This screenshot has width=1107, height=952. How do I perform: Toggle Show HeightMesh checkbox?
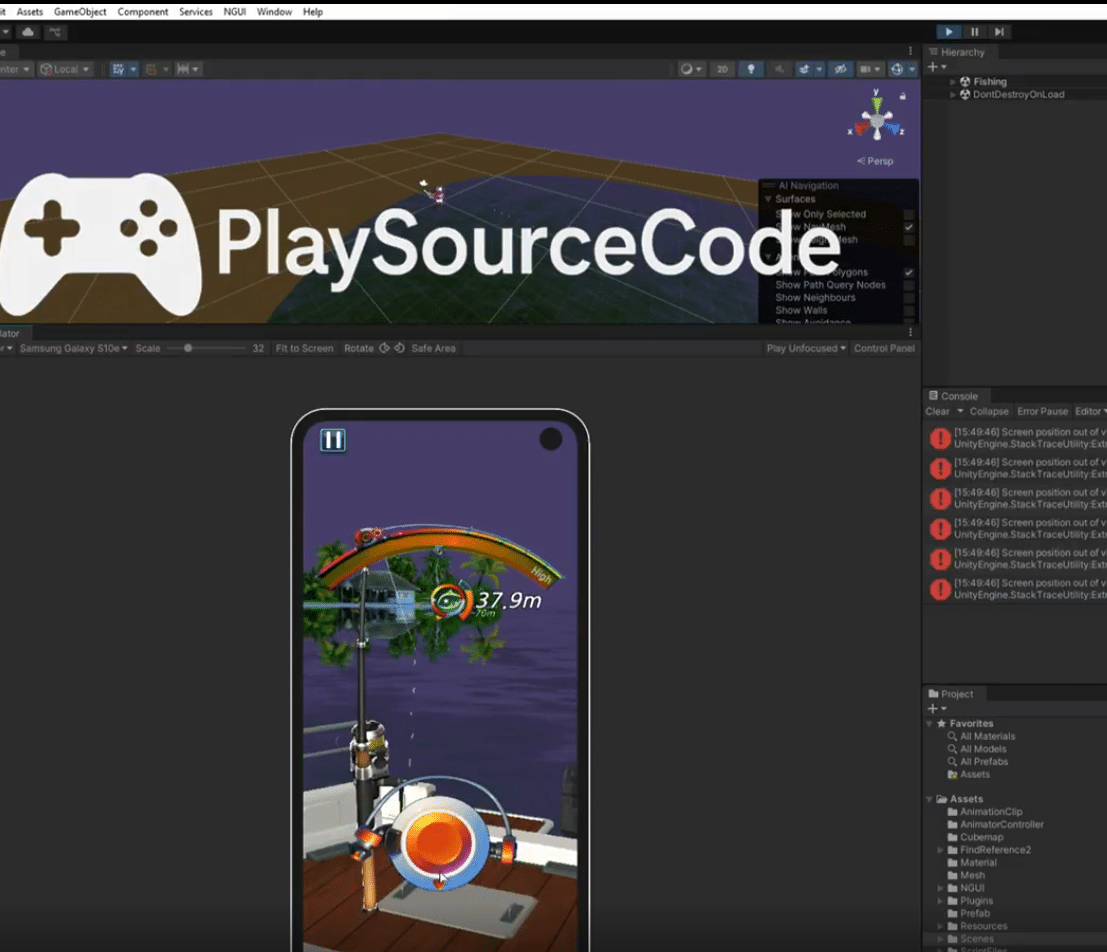(909, 240)
